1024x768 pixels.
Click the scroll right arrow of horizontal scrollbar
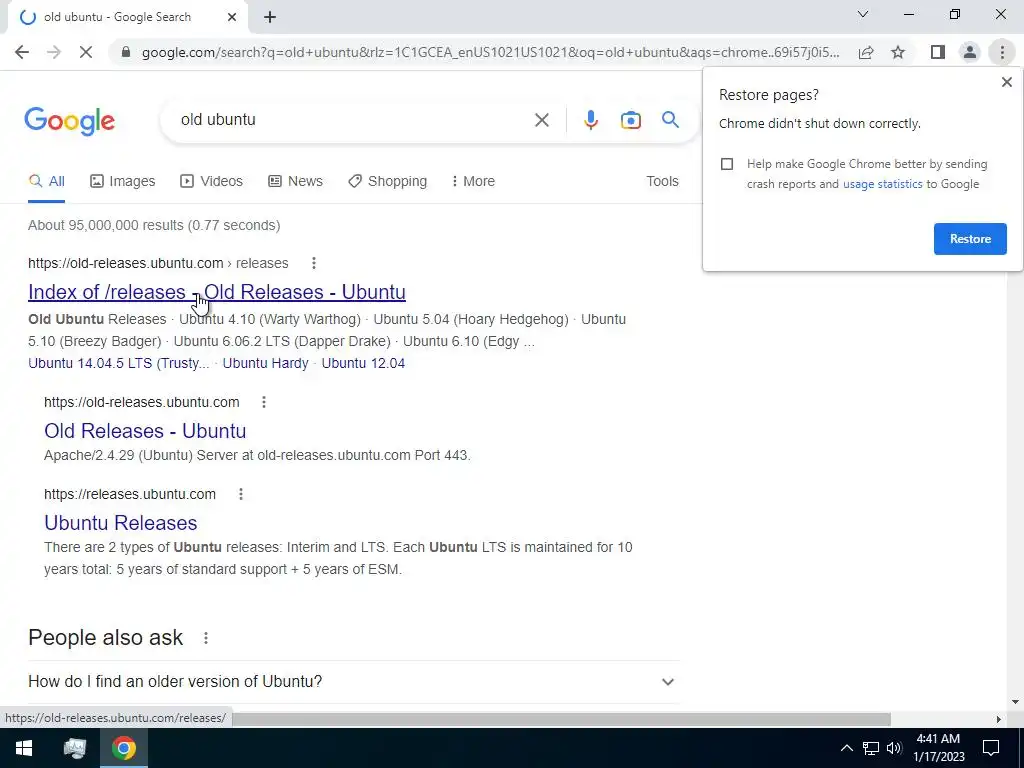[998, 719]
